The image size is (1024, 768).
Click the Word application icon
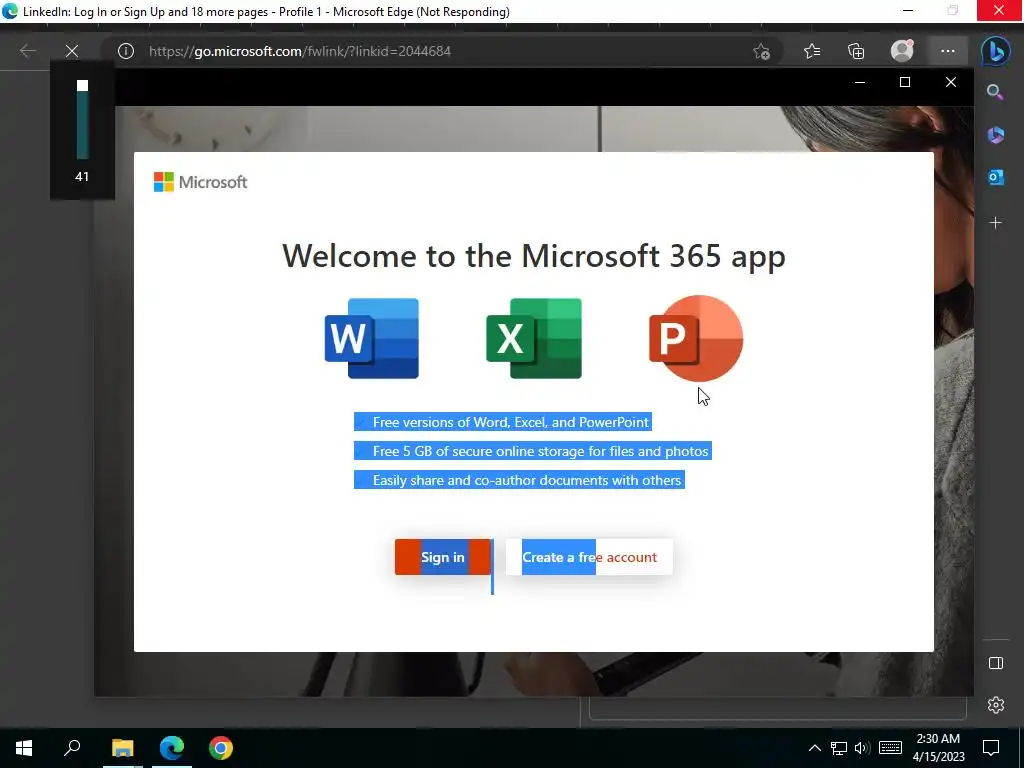tap(372, 338)
